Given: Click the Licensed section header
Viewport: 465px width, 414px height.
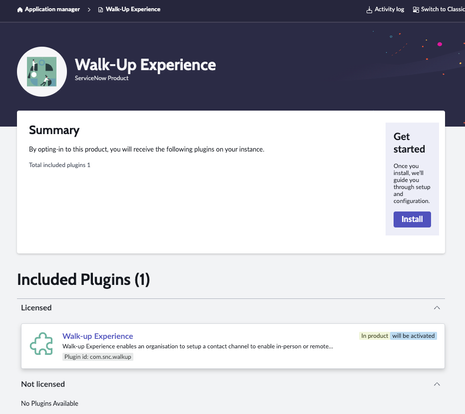Looking at the screenshot, I should [x=231, y=308].
